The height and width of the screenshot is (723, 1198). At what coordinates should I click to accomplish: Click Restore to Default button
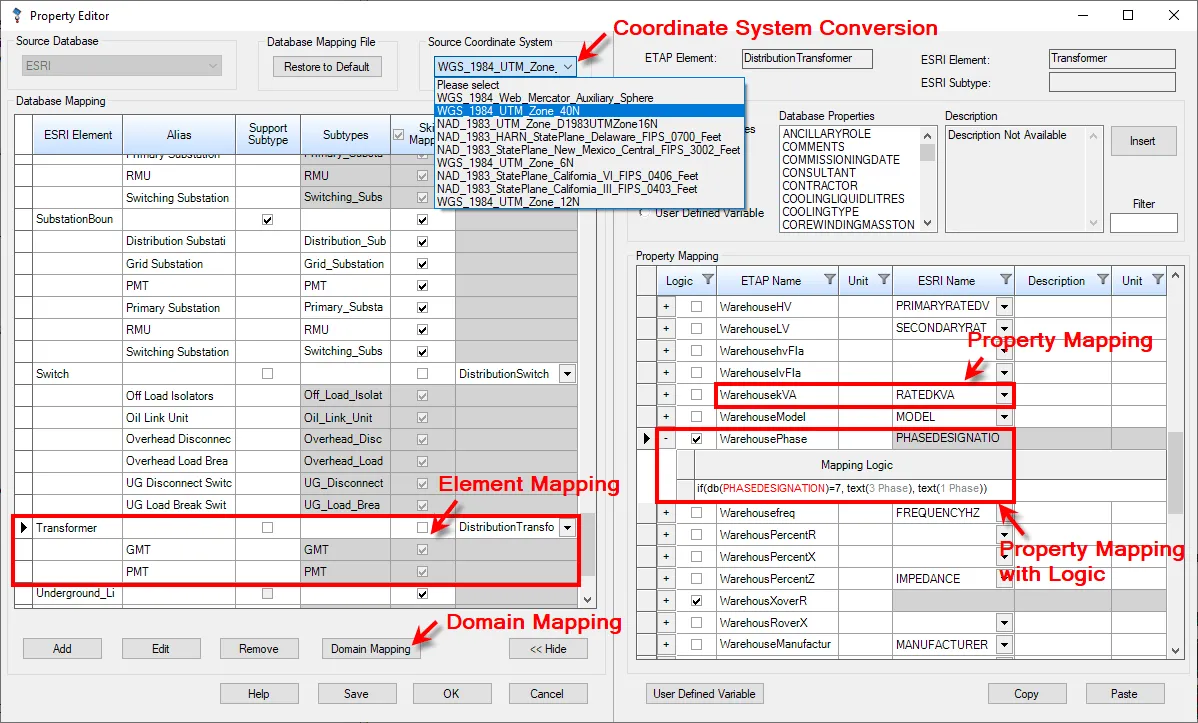pos(326,67)
